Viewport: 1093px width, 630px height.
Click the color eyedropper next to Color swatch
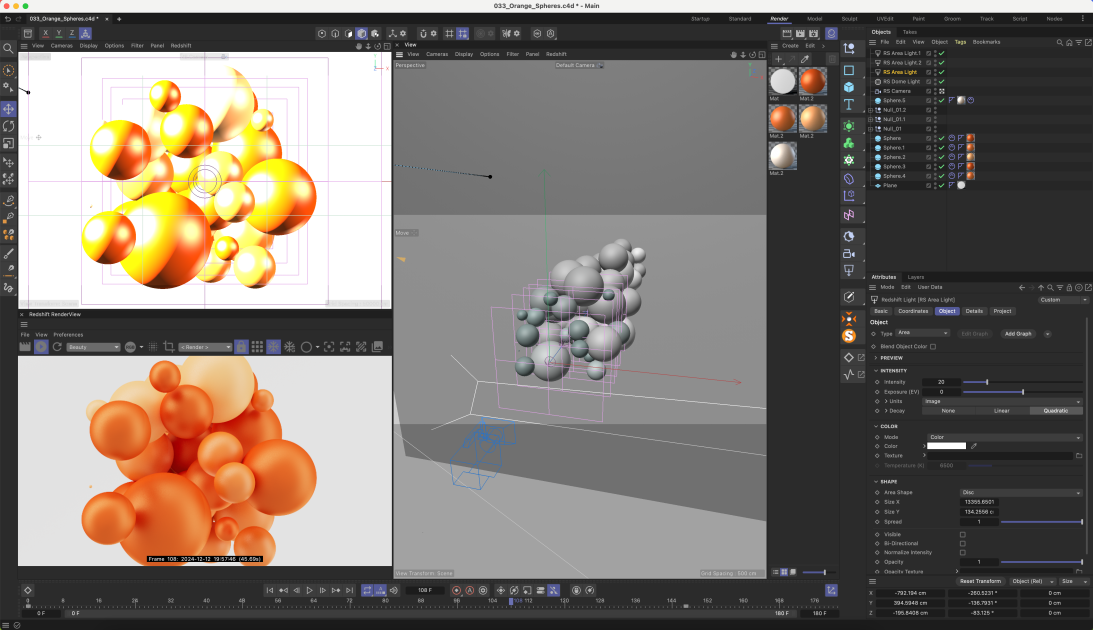pyautogui.click(x=974, y=446)
